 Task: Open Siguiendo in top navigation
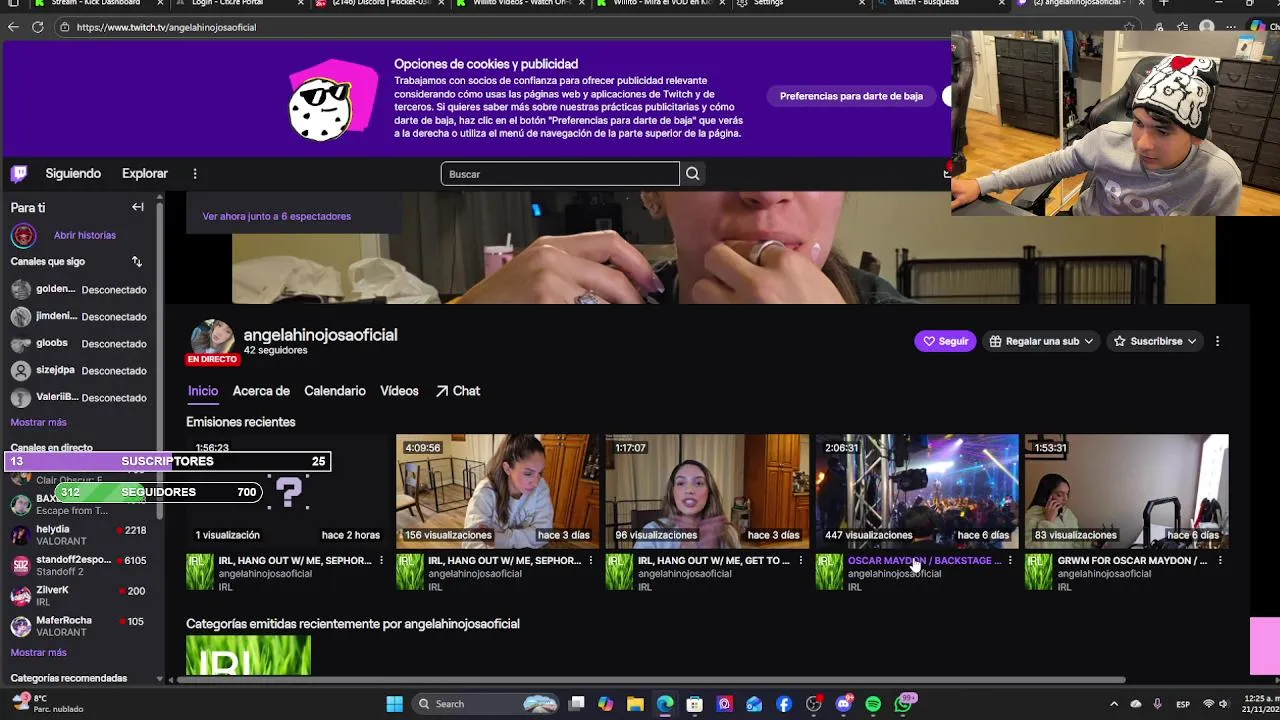coord(73,174)
